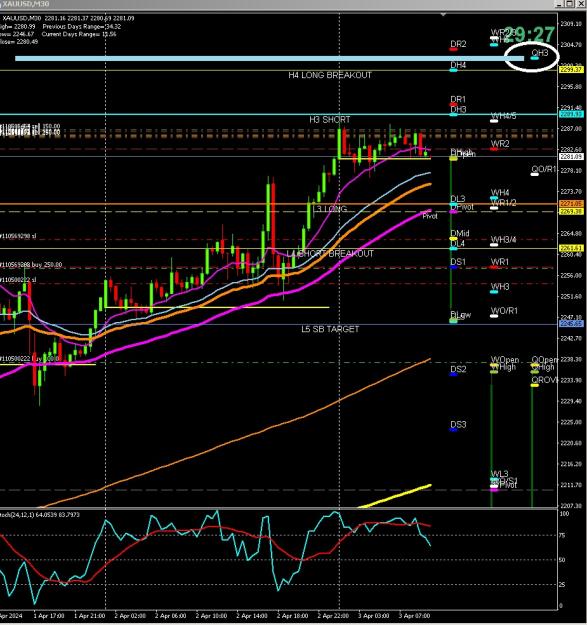The width and height of the screenshot is (587, 625).
Task: Click the L5 SB TARGET text
Action: [x=330, y=329]
